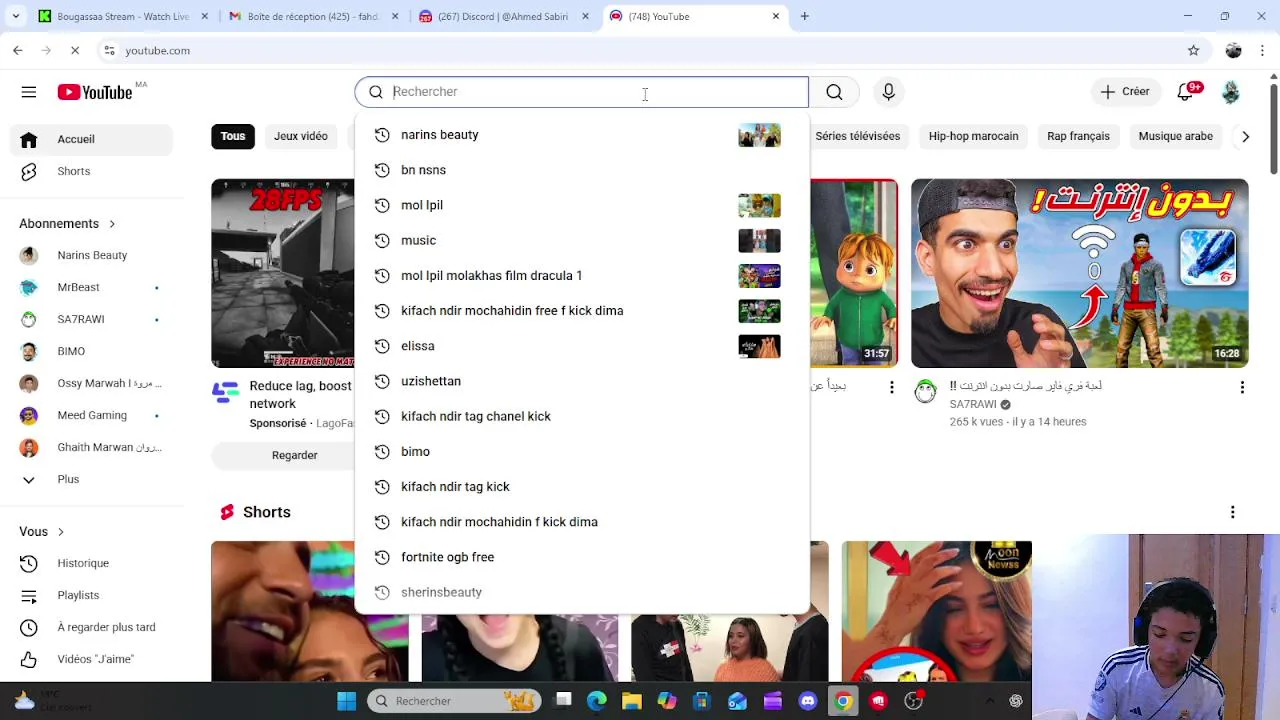Open Windows Start menu
Viewport: 1280px width, 720px height.
pyautogui.click(x=346, y=701)
